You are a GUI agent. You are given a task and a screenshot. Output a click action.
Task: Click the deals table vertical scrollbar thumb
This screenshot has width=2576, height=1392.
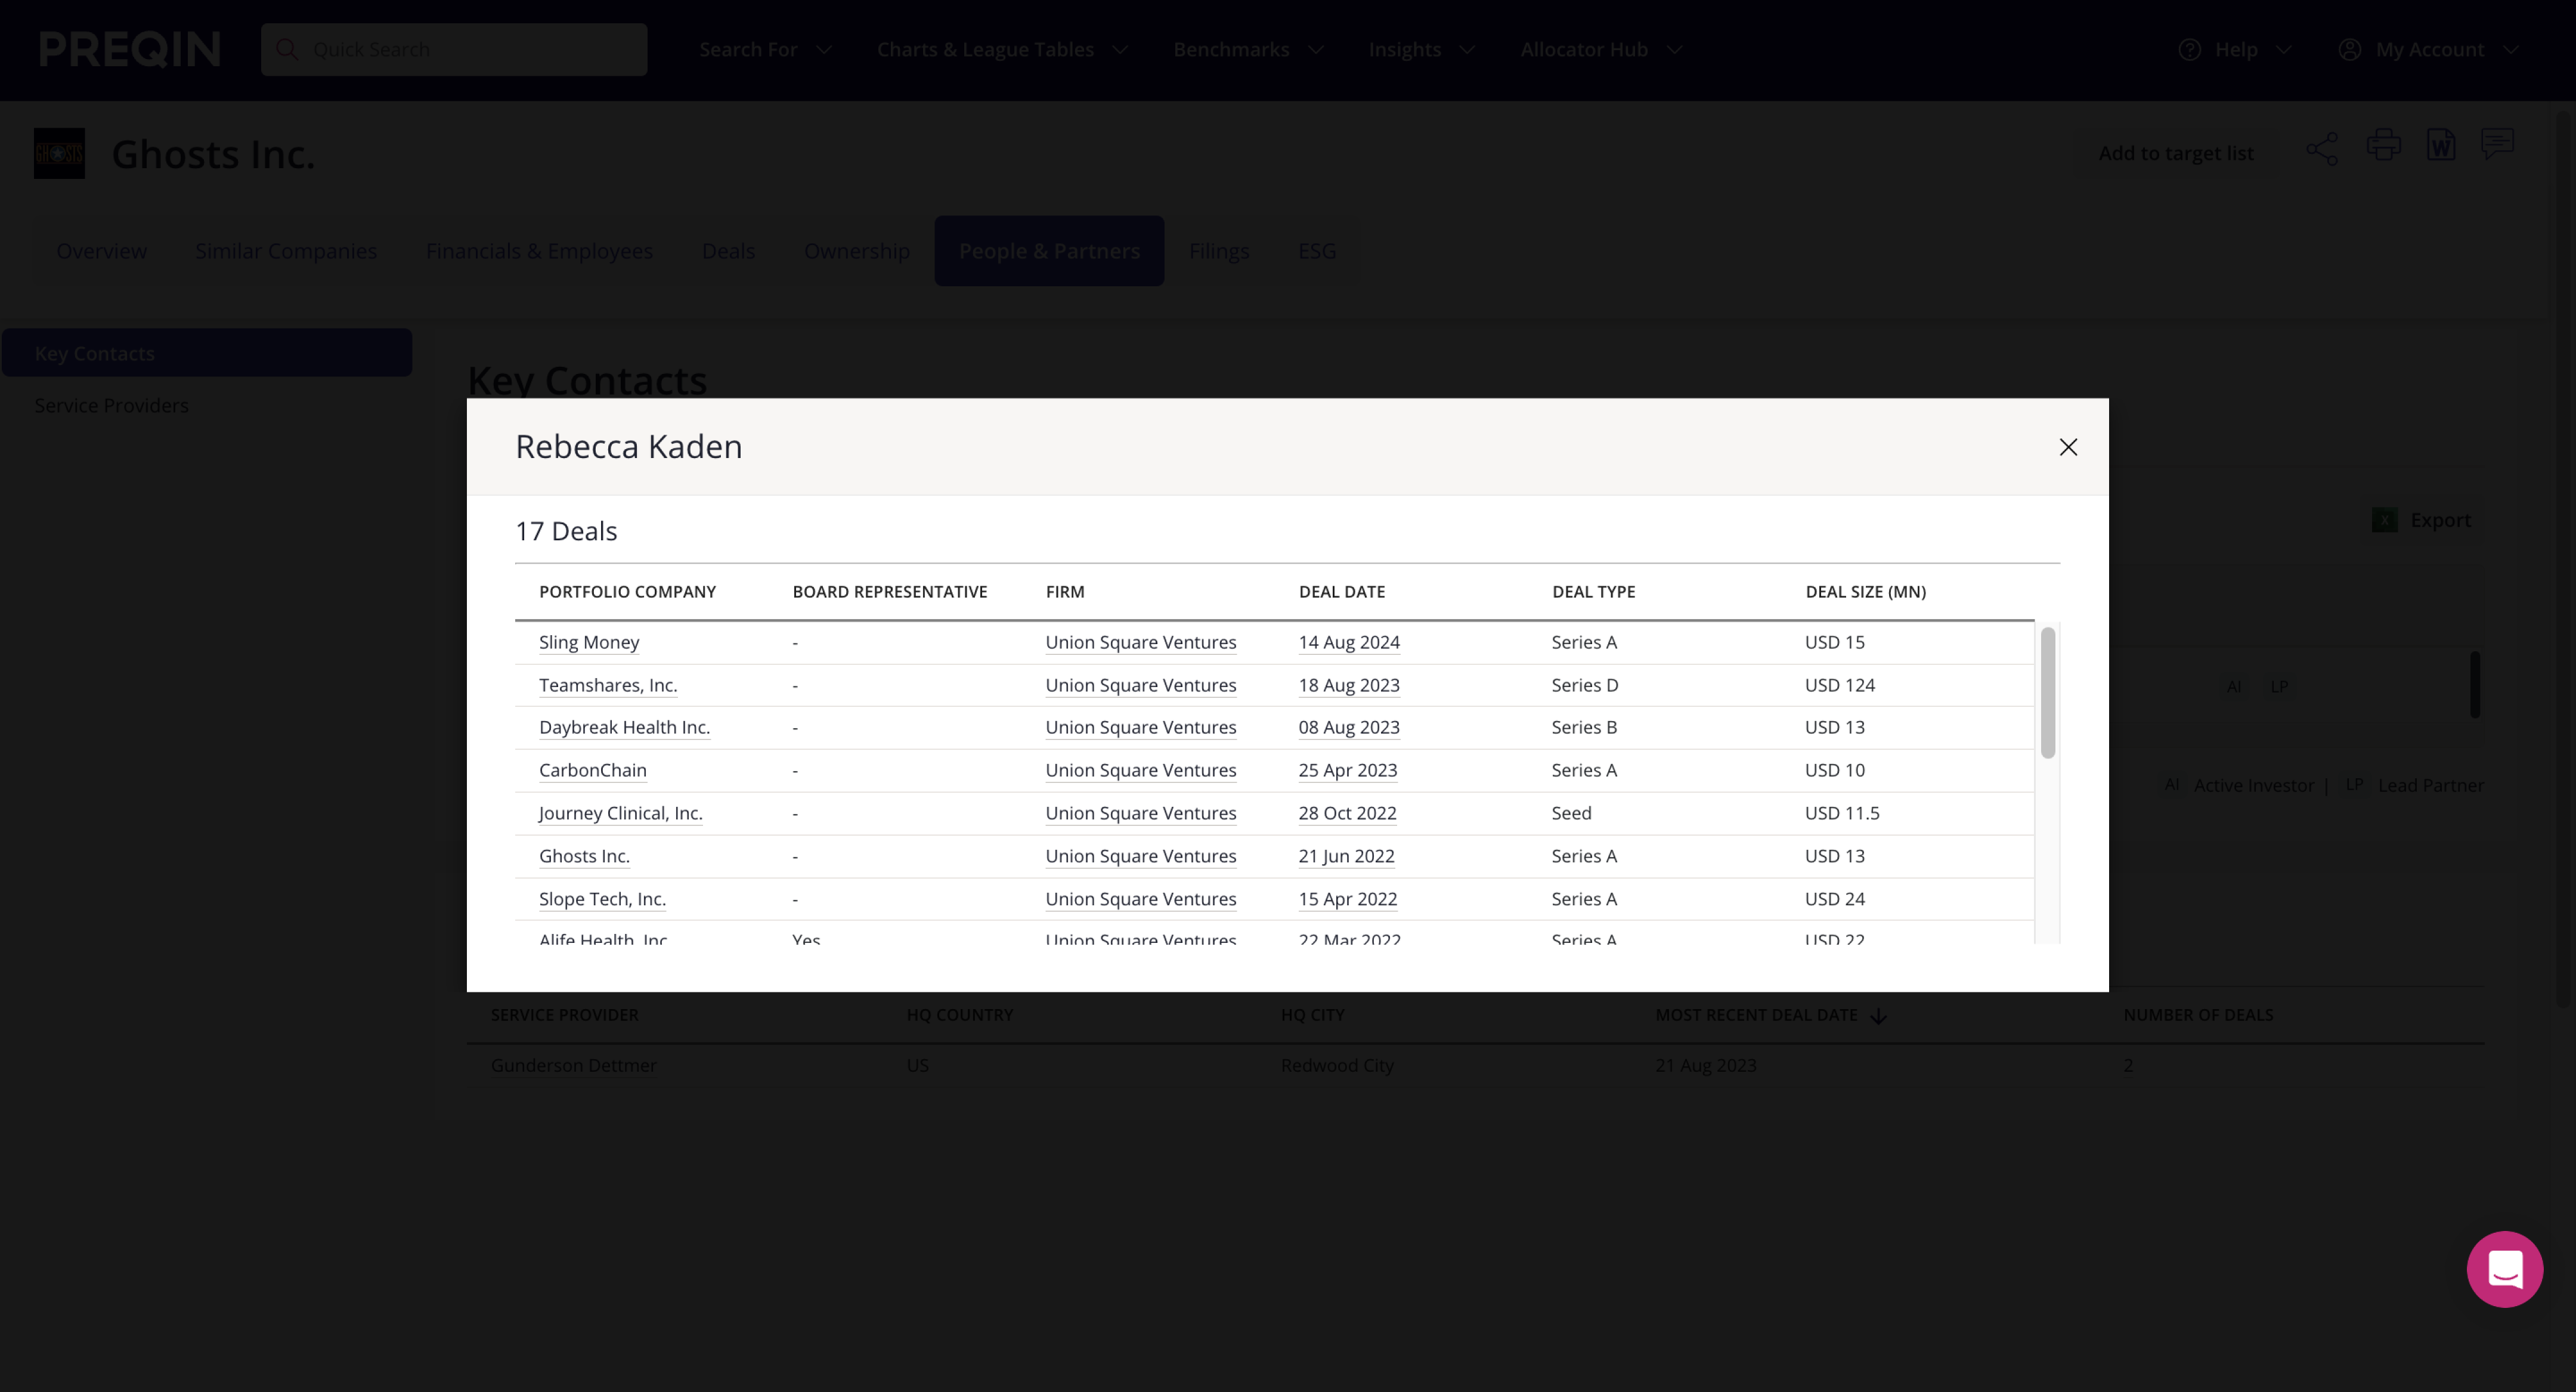(2048, 692)
